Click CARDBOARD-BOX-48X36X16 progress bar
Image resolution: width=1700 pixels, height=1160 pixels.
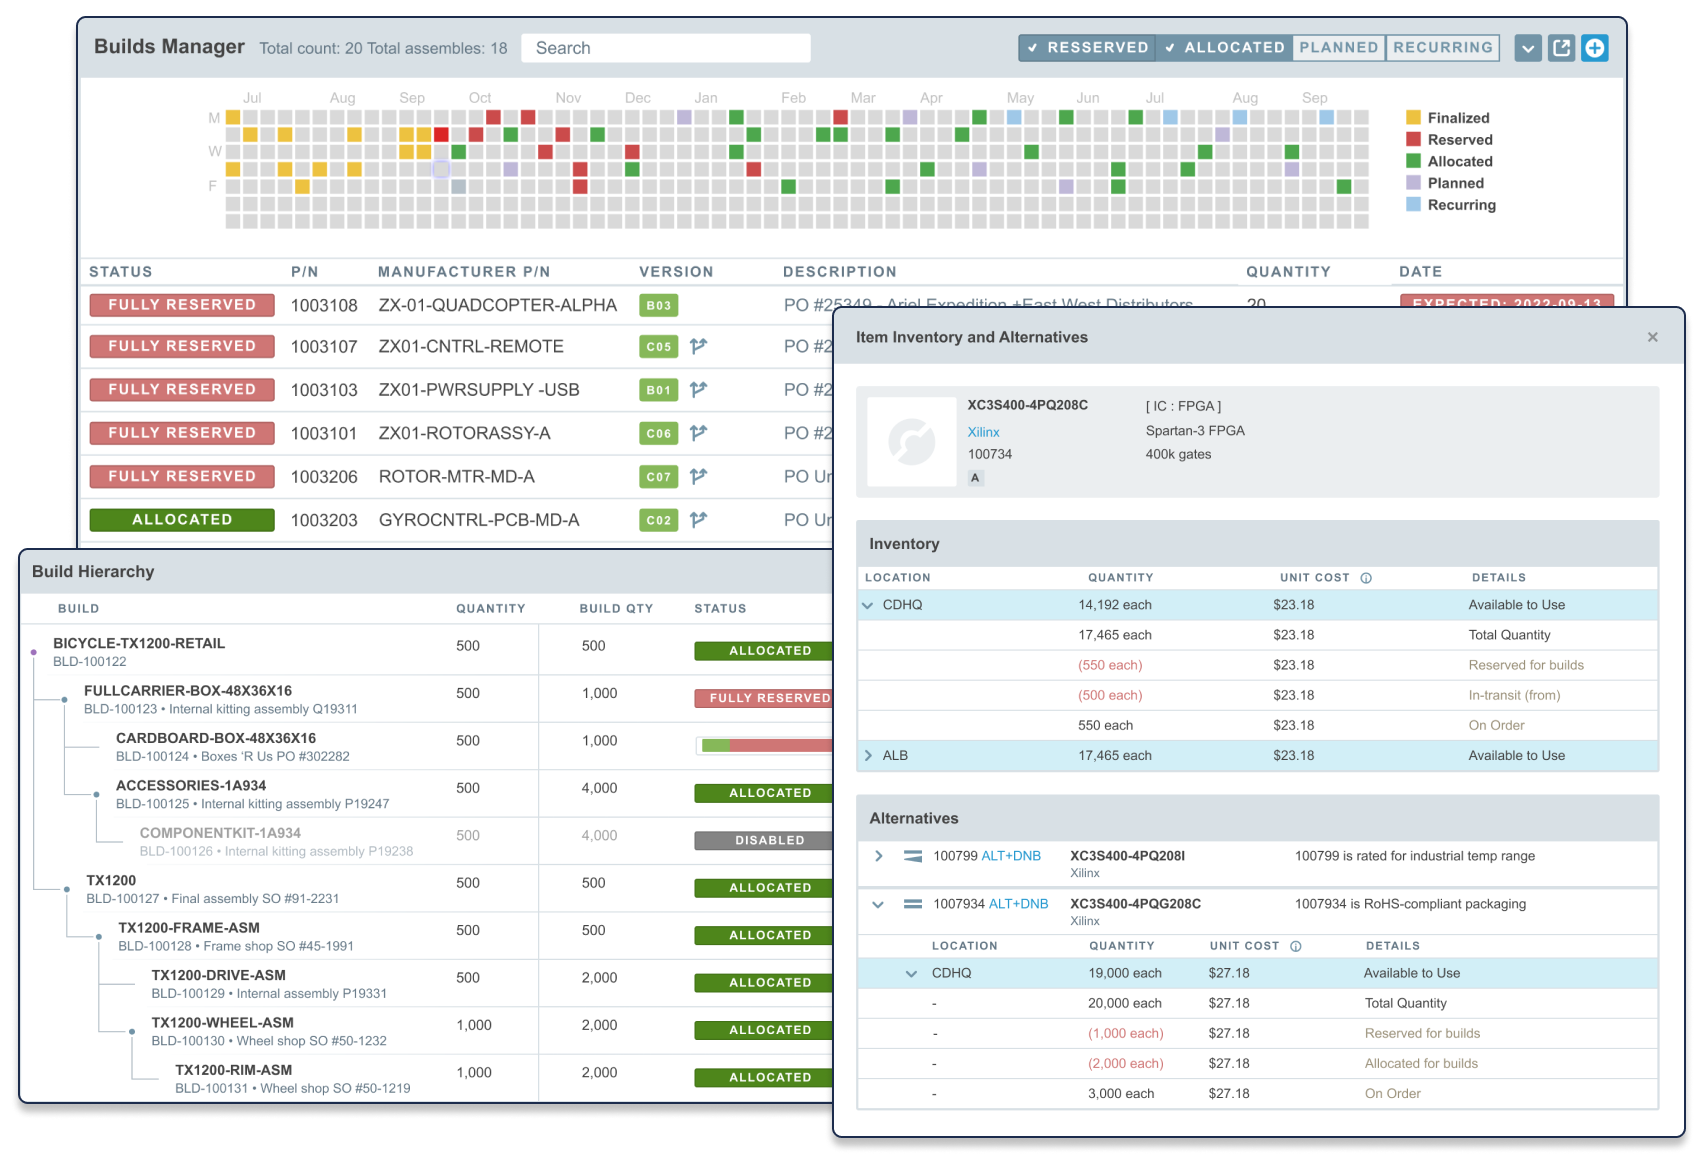click(x=765, y=745)
